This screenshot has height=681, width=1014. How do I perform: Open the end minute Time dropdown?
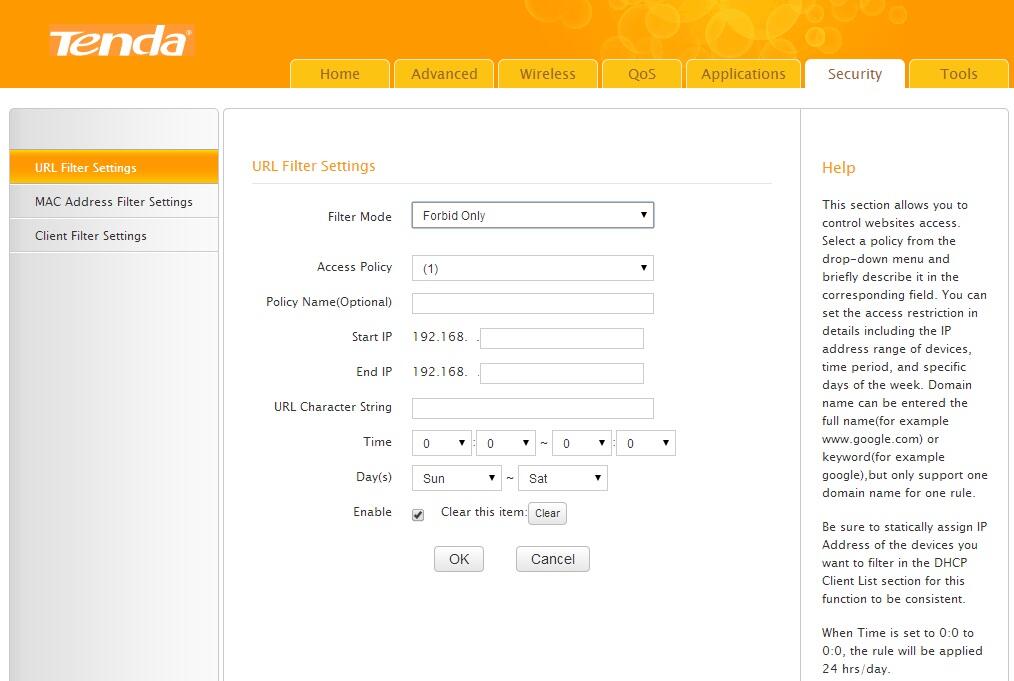coord(646,443)
